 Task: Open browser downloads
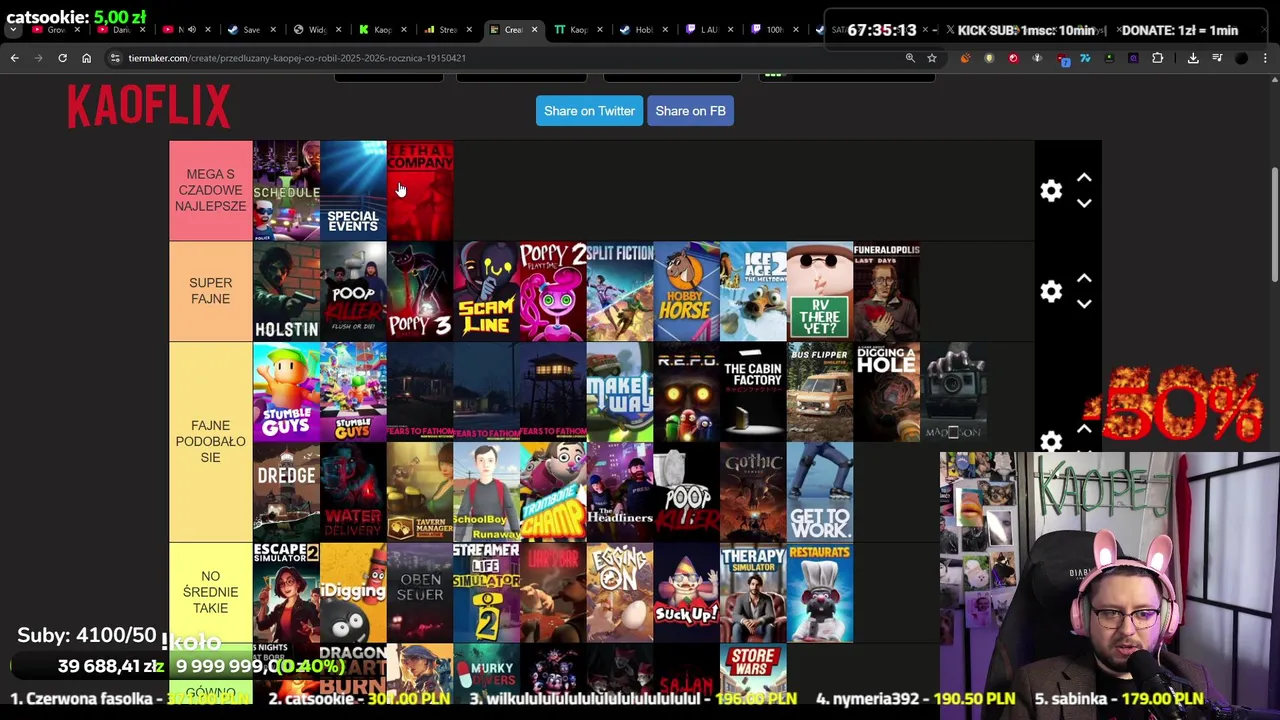pyautogui.click(x=1193, y=58)
